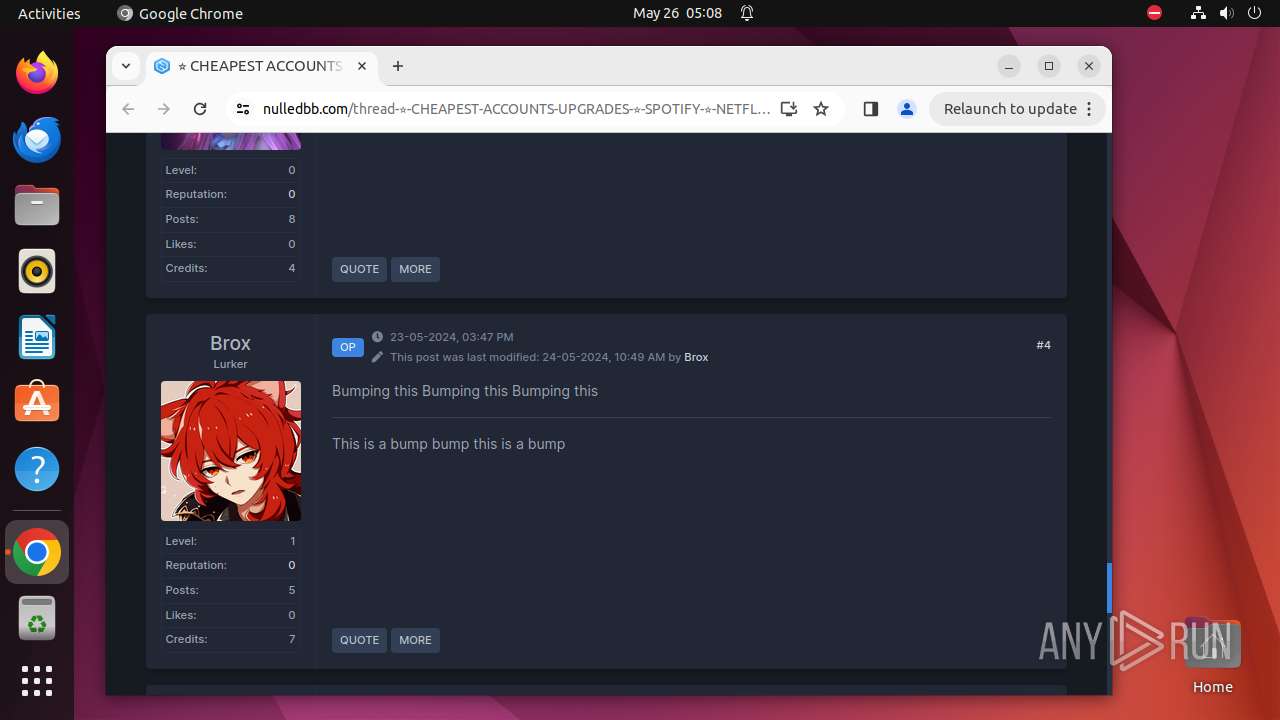
Task: Open Activities overview
Action: [x=49, y=13]
